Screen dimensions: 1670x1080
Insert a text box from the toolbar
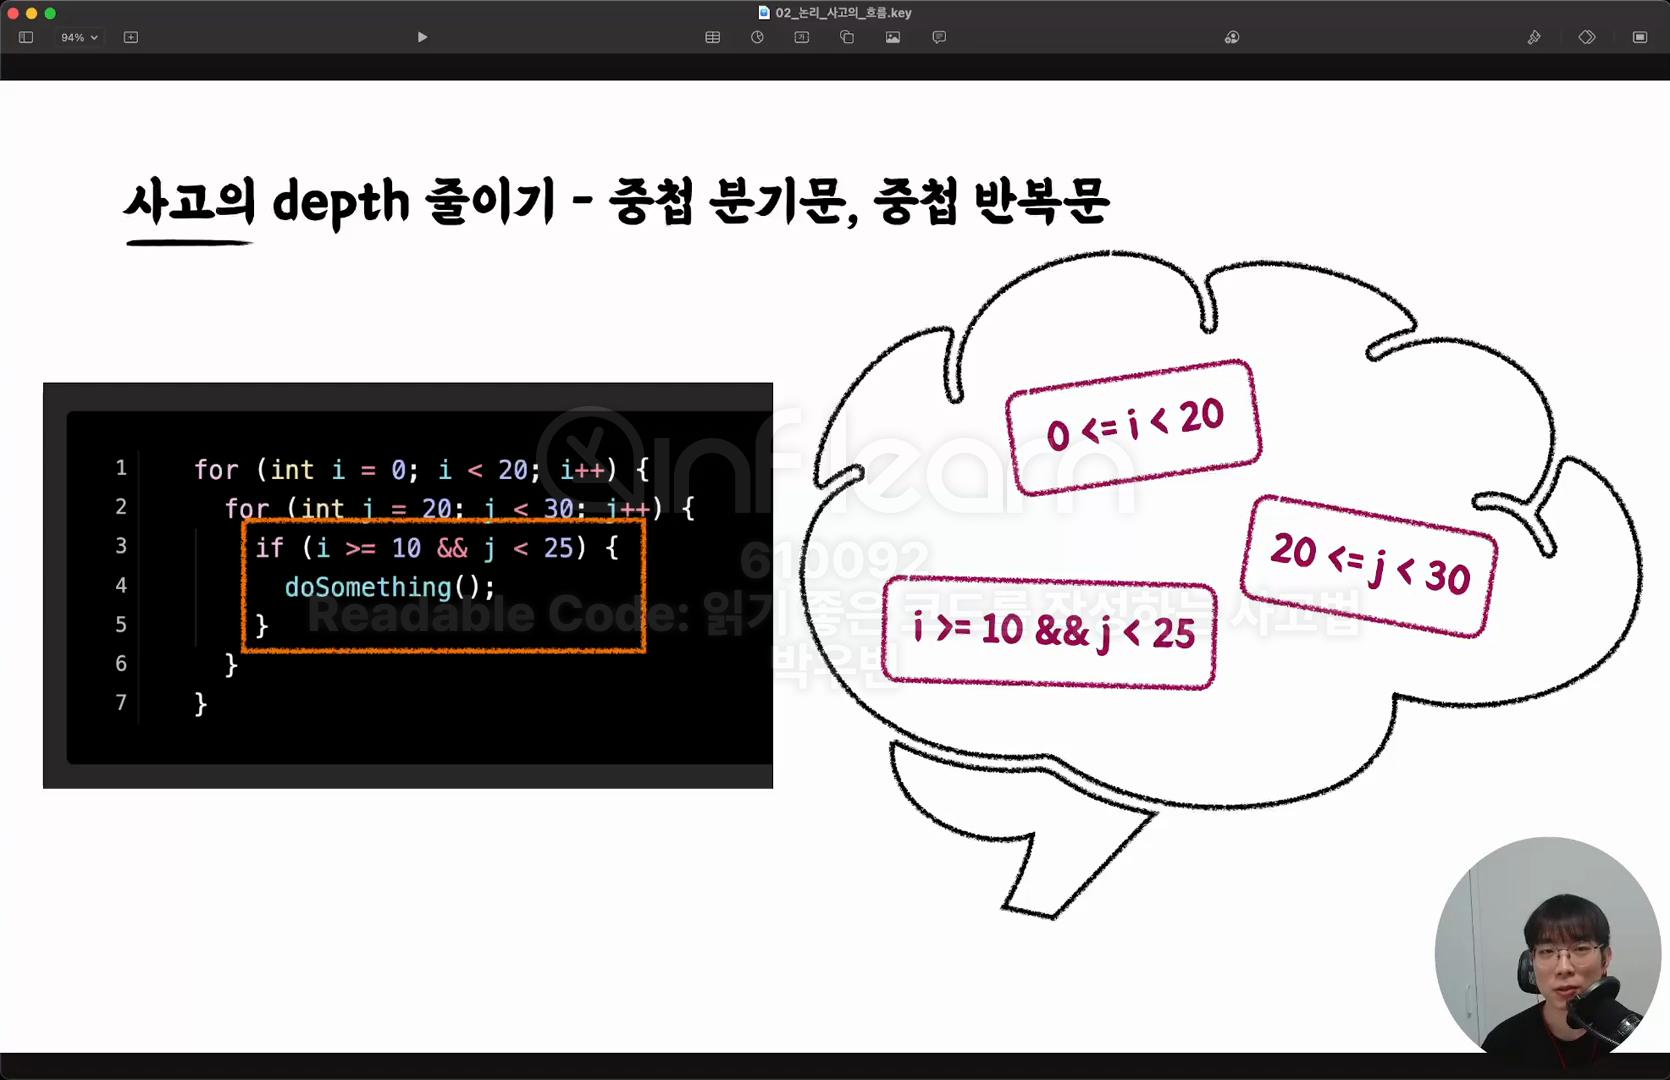tap(802, 37)
